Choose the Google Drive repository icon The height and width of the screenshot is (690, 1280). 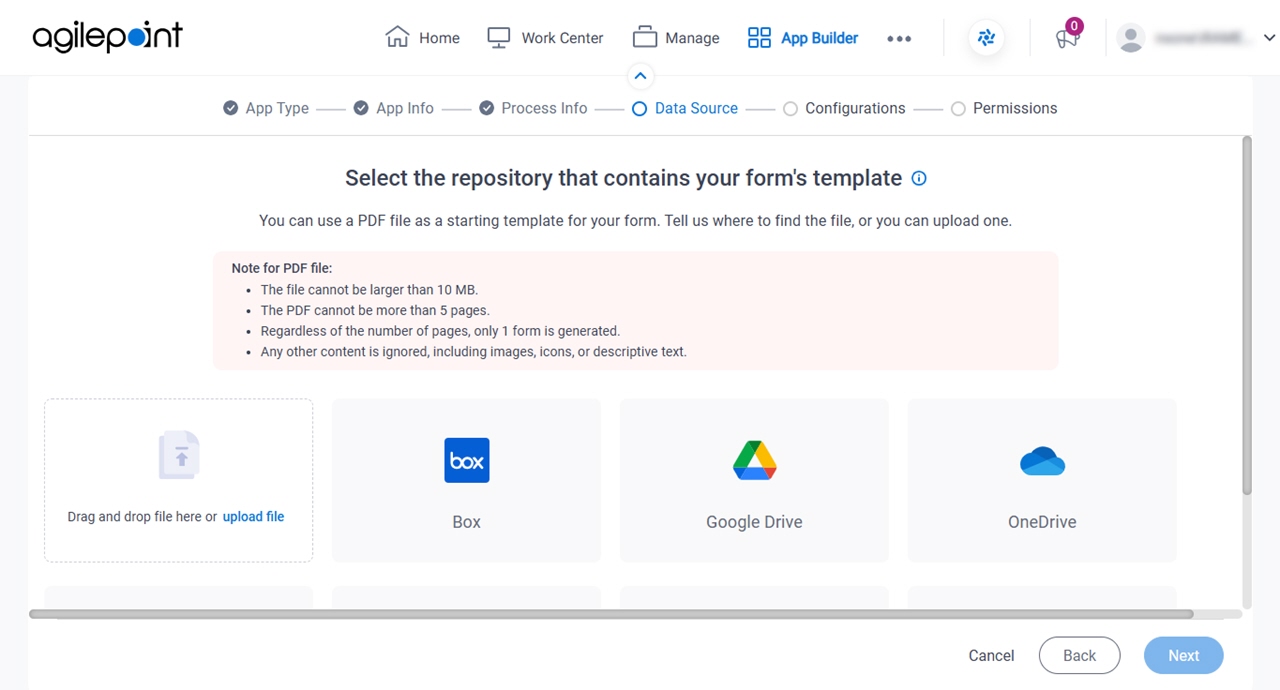point(754,460)
